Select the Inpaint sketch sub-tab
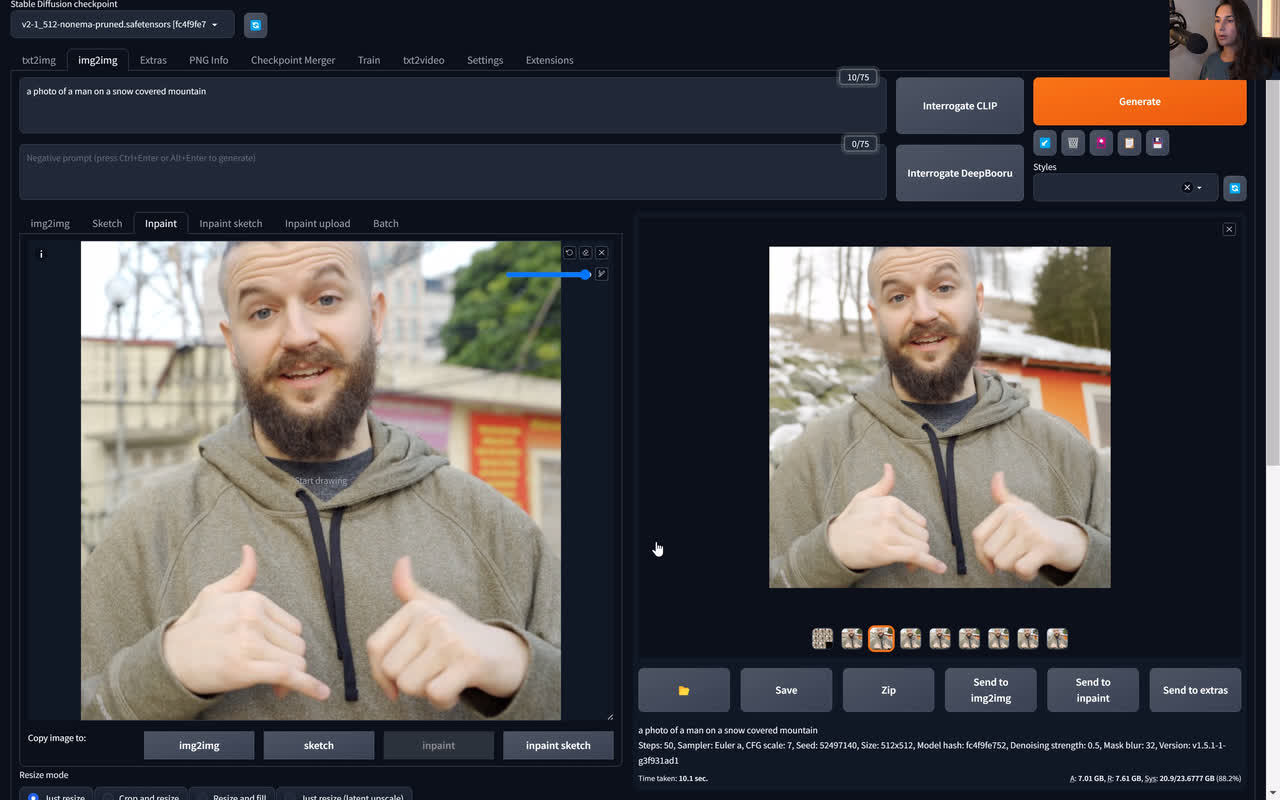 coord(231,223)
